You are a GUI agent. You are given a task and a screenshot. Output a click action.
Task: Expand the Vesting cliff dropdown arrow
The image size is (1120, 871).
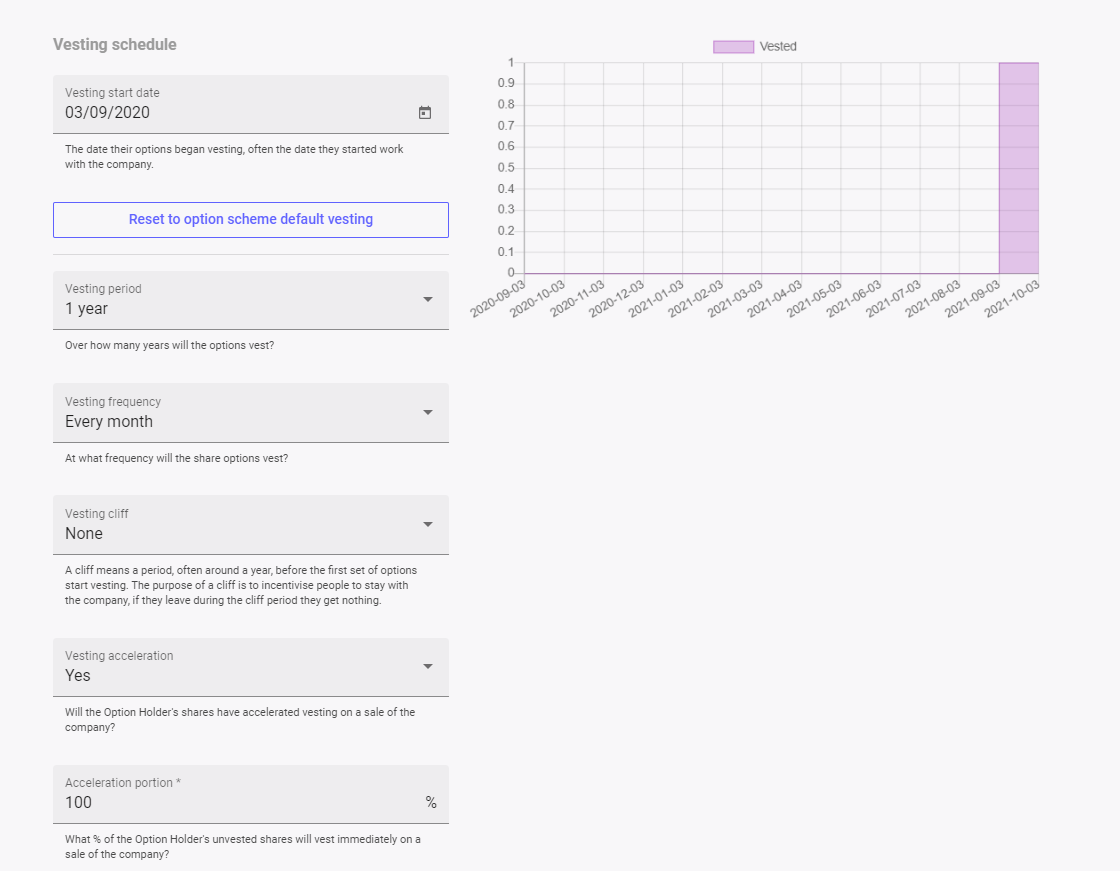point(428,524)
